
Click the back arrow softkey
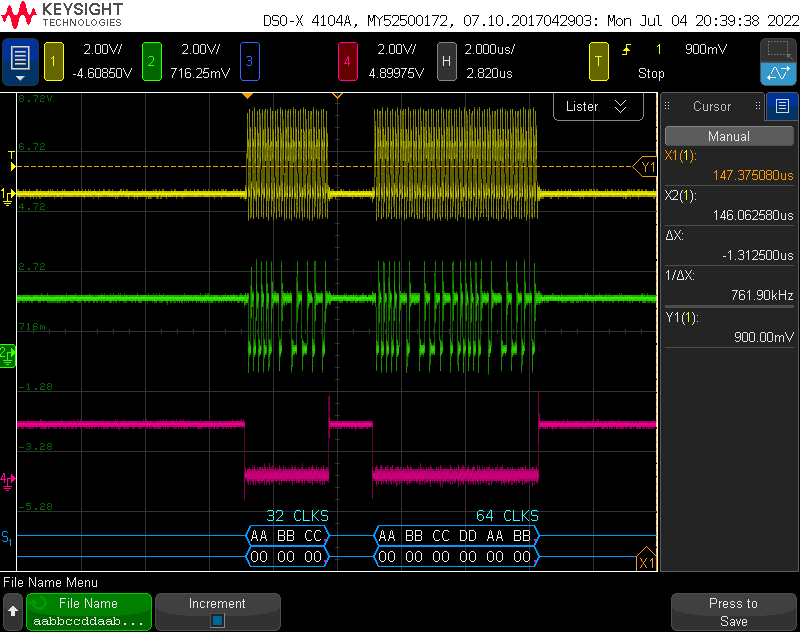(13, 611)
